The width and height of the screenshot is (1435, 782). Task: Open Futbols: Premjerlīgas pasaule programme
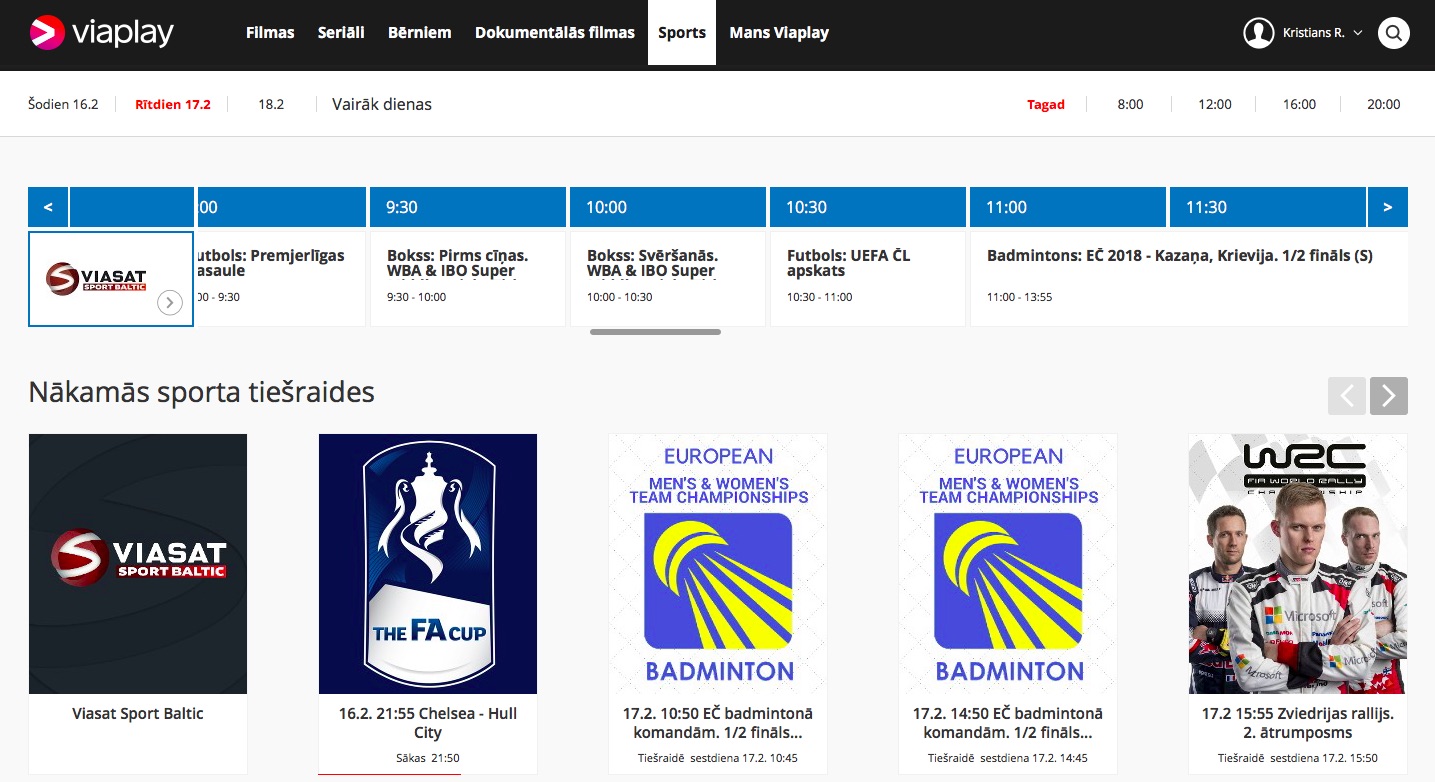281,278
